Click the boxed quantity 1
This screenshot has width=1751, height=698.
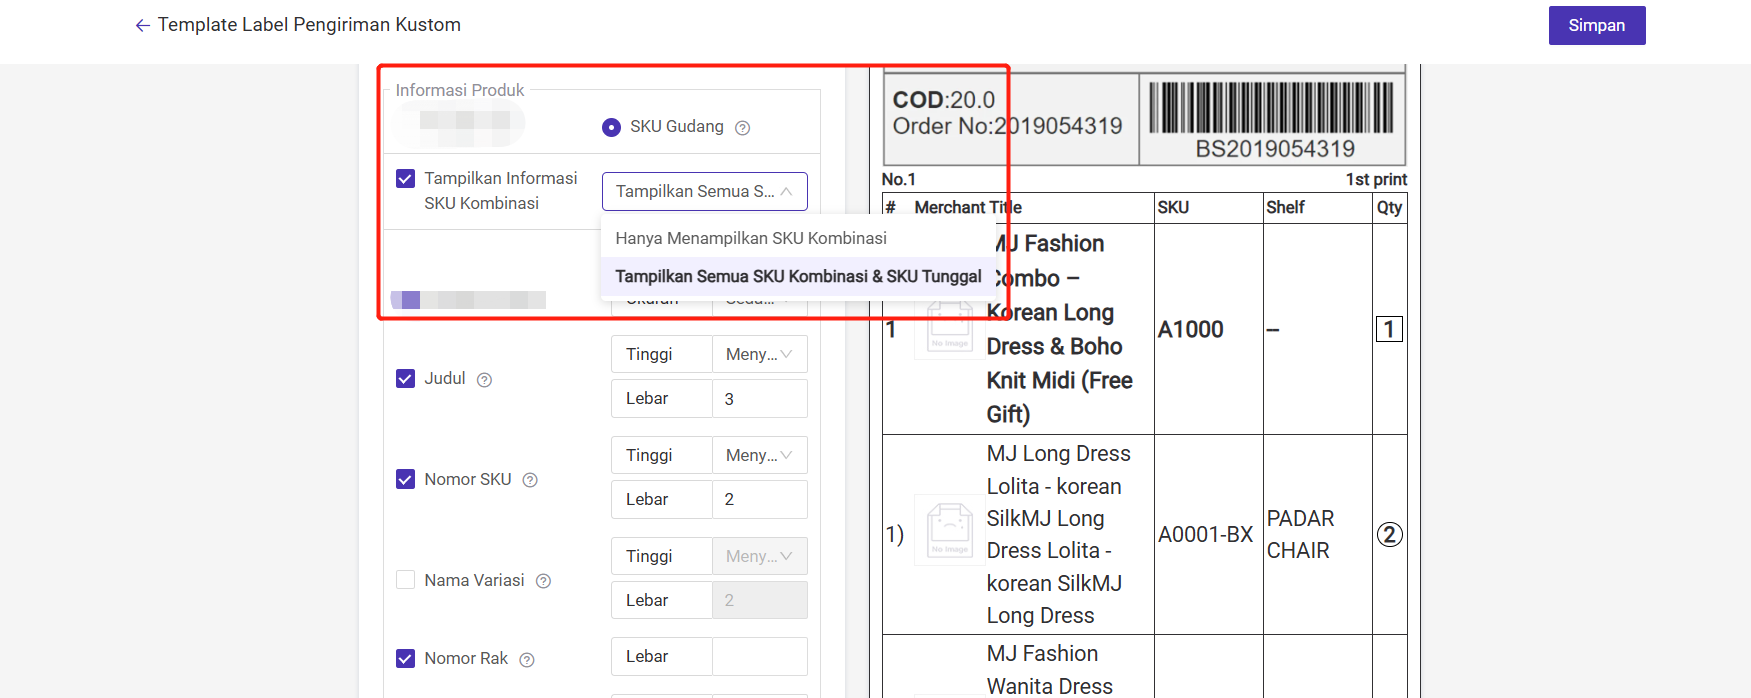(1389, 330)
